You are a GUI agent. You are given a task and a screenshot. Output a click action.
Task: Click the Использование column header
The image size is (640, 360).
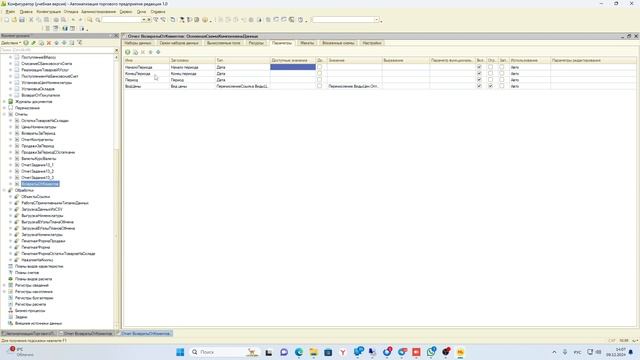[529, 60]
